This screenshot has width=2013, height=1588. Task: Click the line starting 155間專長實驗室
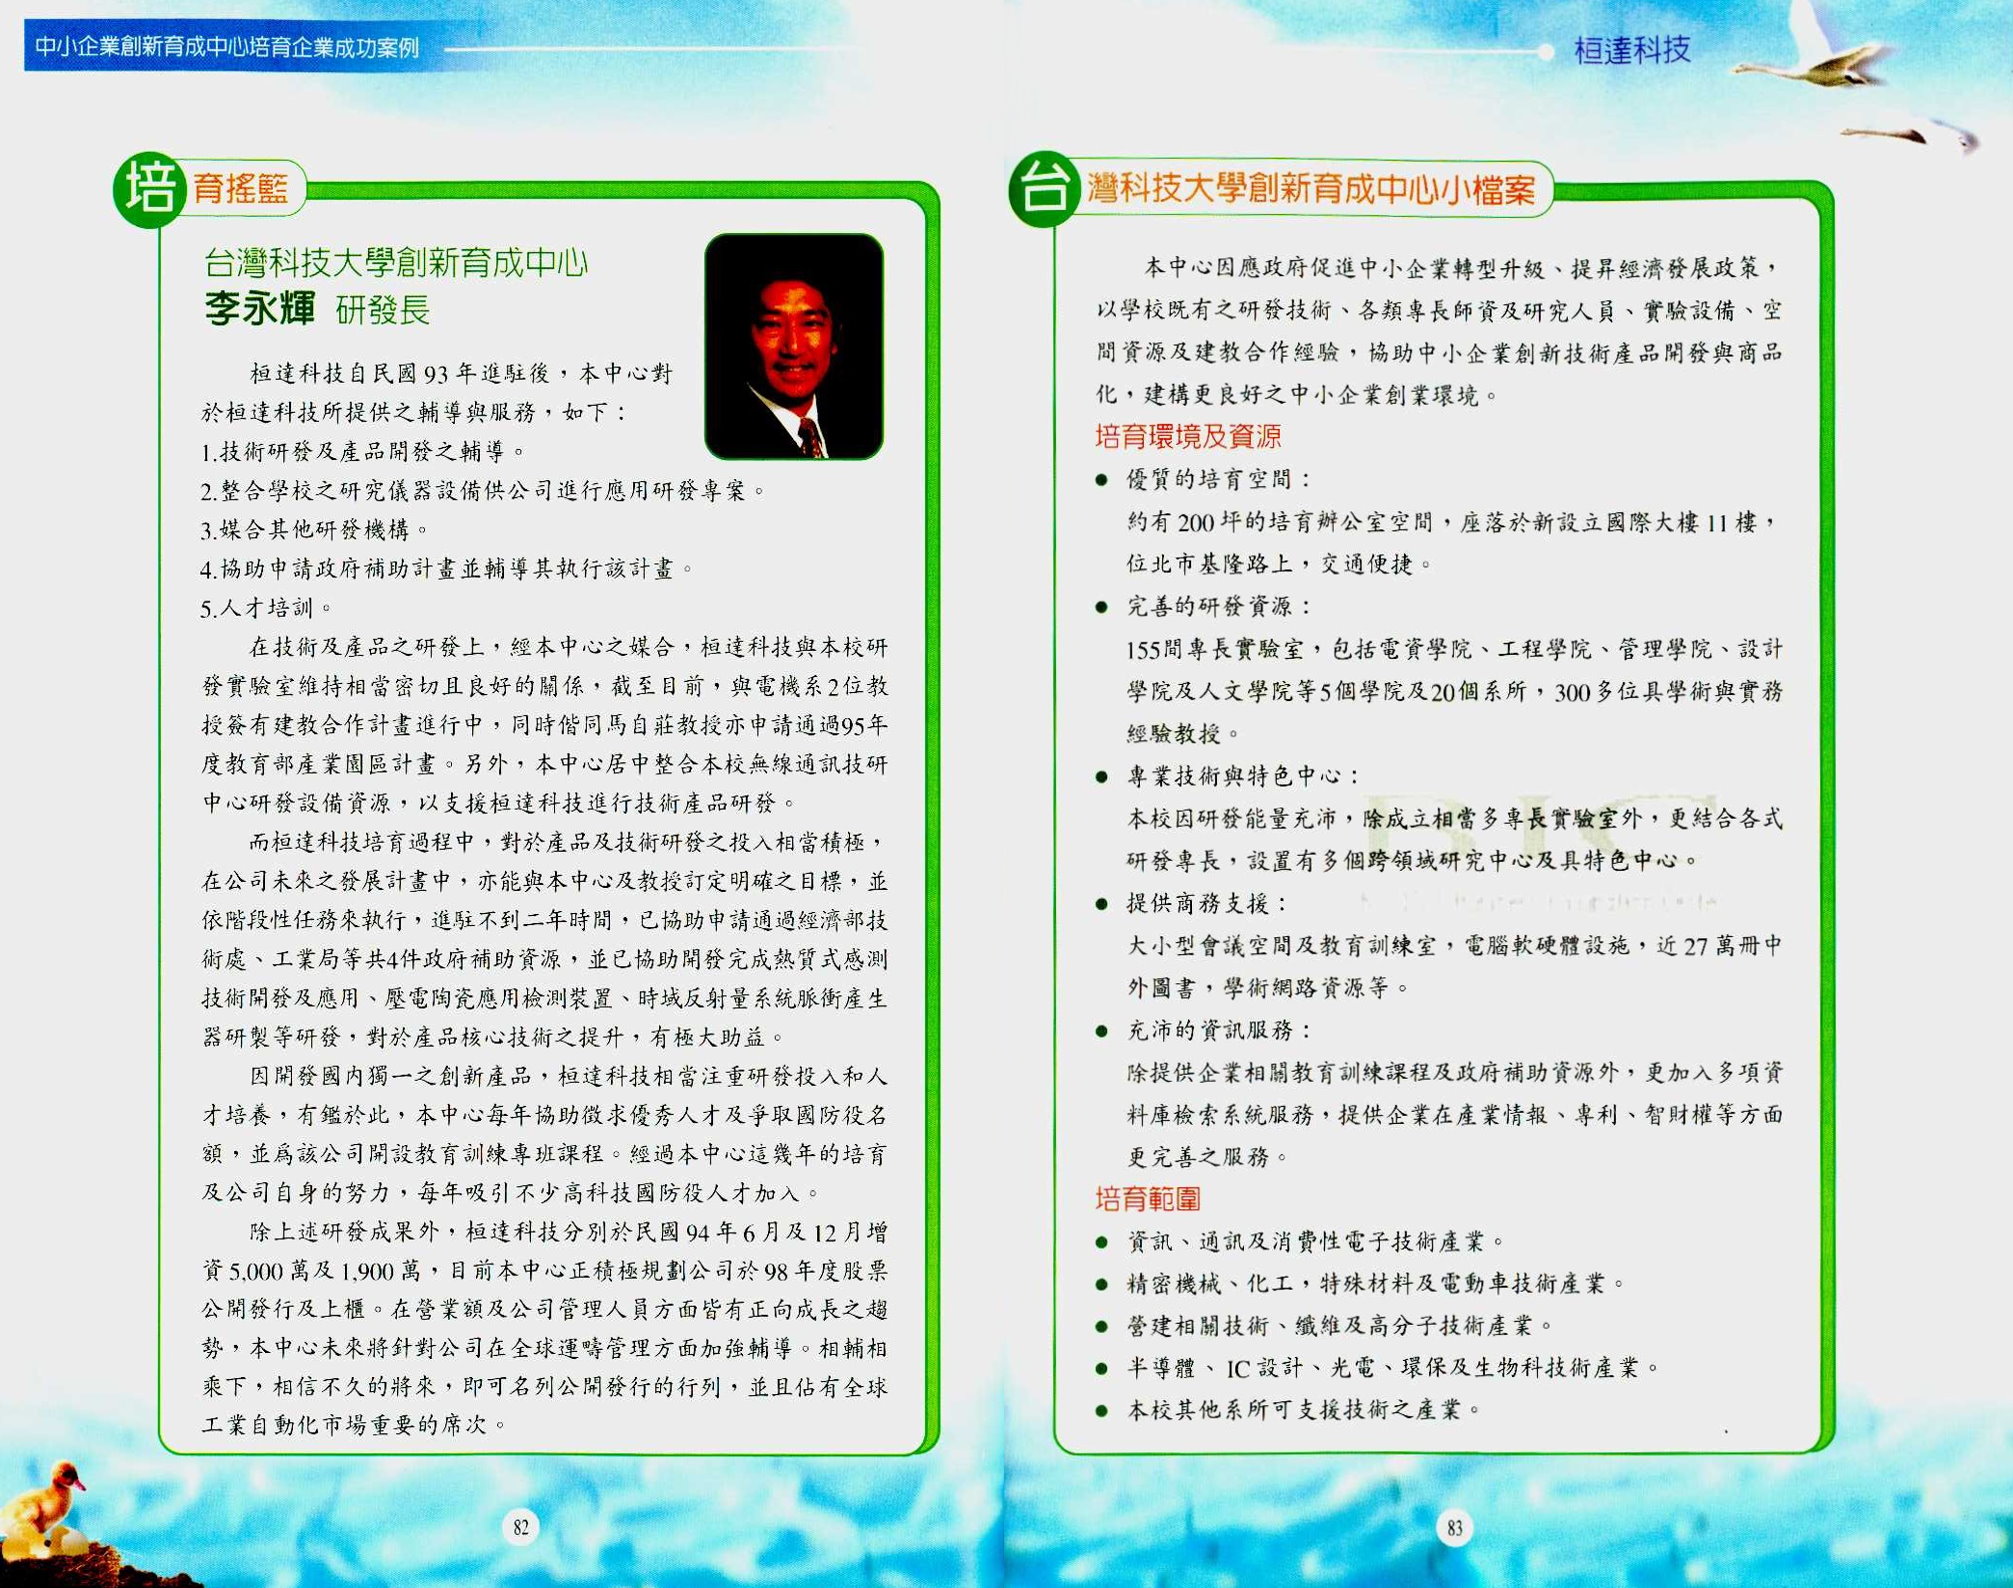click(1455, 649)
